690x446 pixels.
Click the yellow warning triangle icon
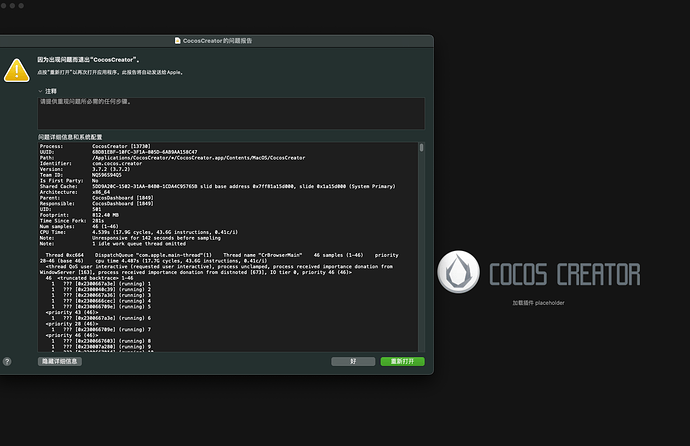point(17,70)
